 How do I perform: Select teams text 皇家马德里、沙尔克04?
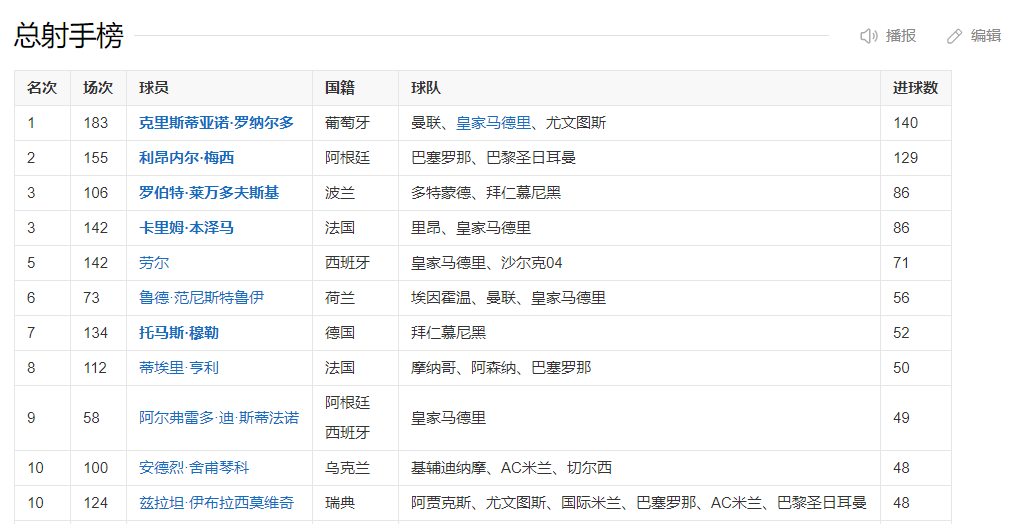click(487, 263)
